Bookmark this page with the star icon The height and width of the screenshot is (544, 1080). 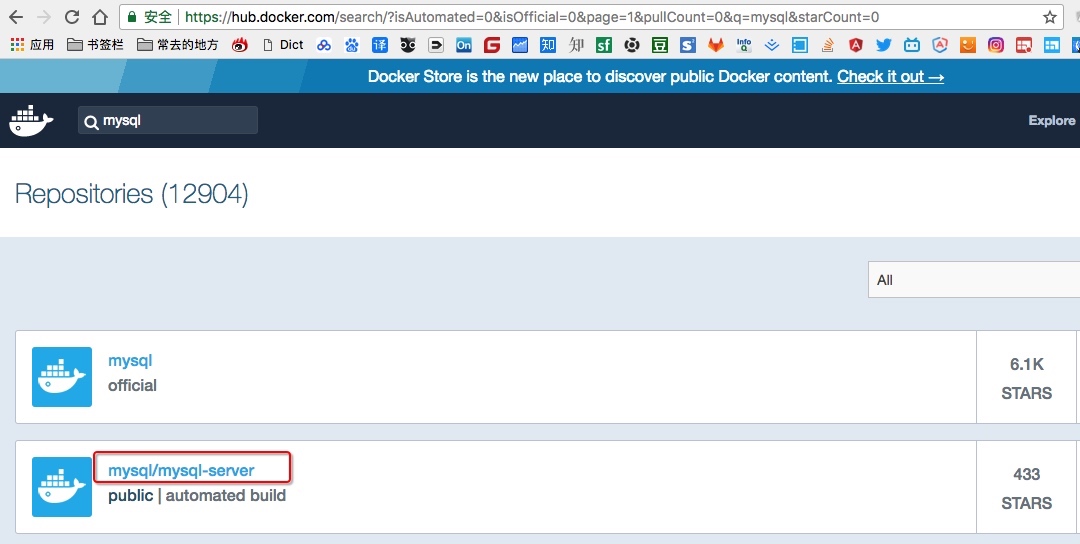click(1050, 17)
